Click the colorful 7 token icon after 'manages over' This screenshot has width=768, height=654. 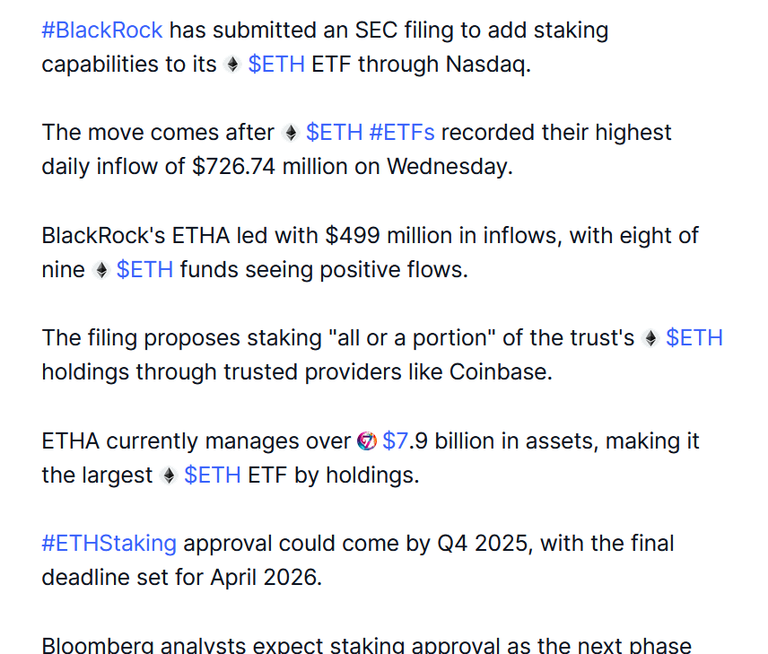point(367,441)
